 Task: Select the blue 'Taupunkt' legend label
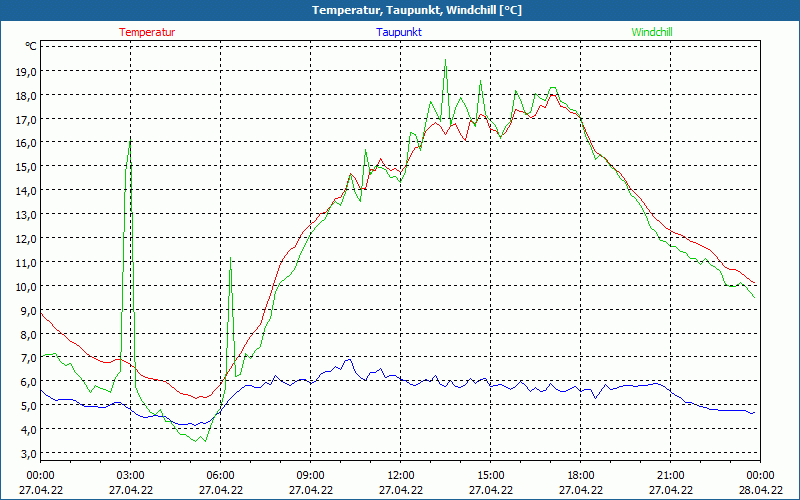(399, 32)
